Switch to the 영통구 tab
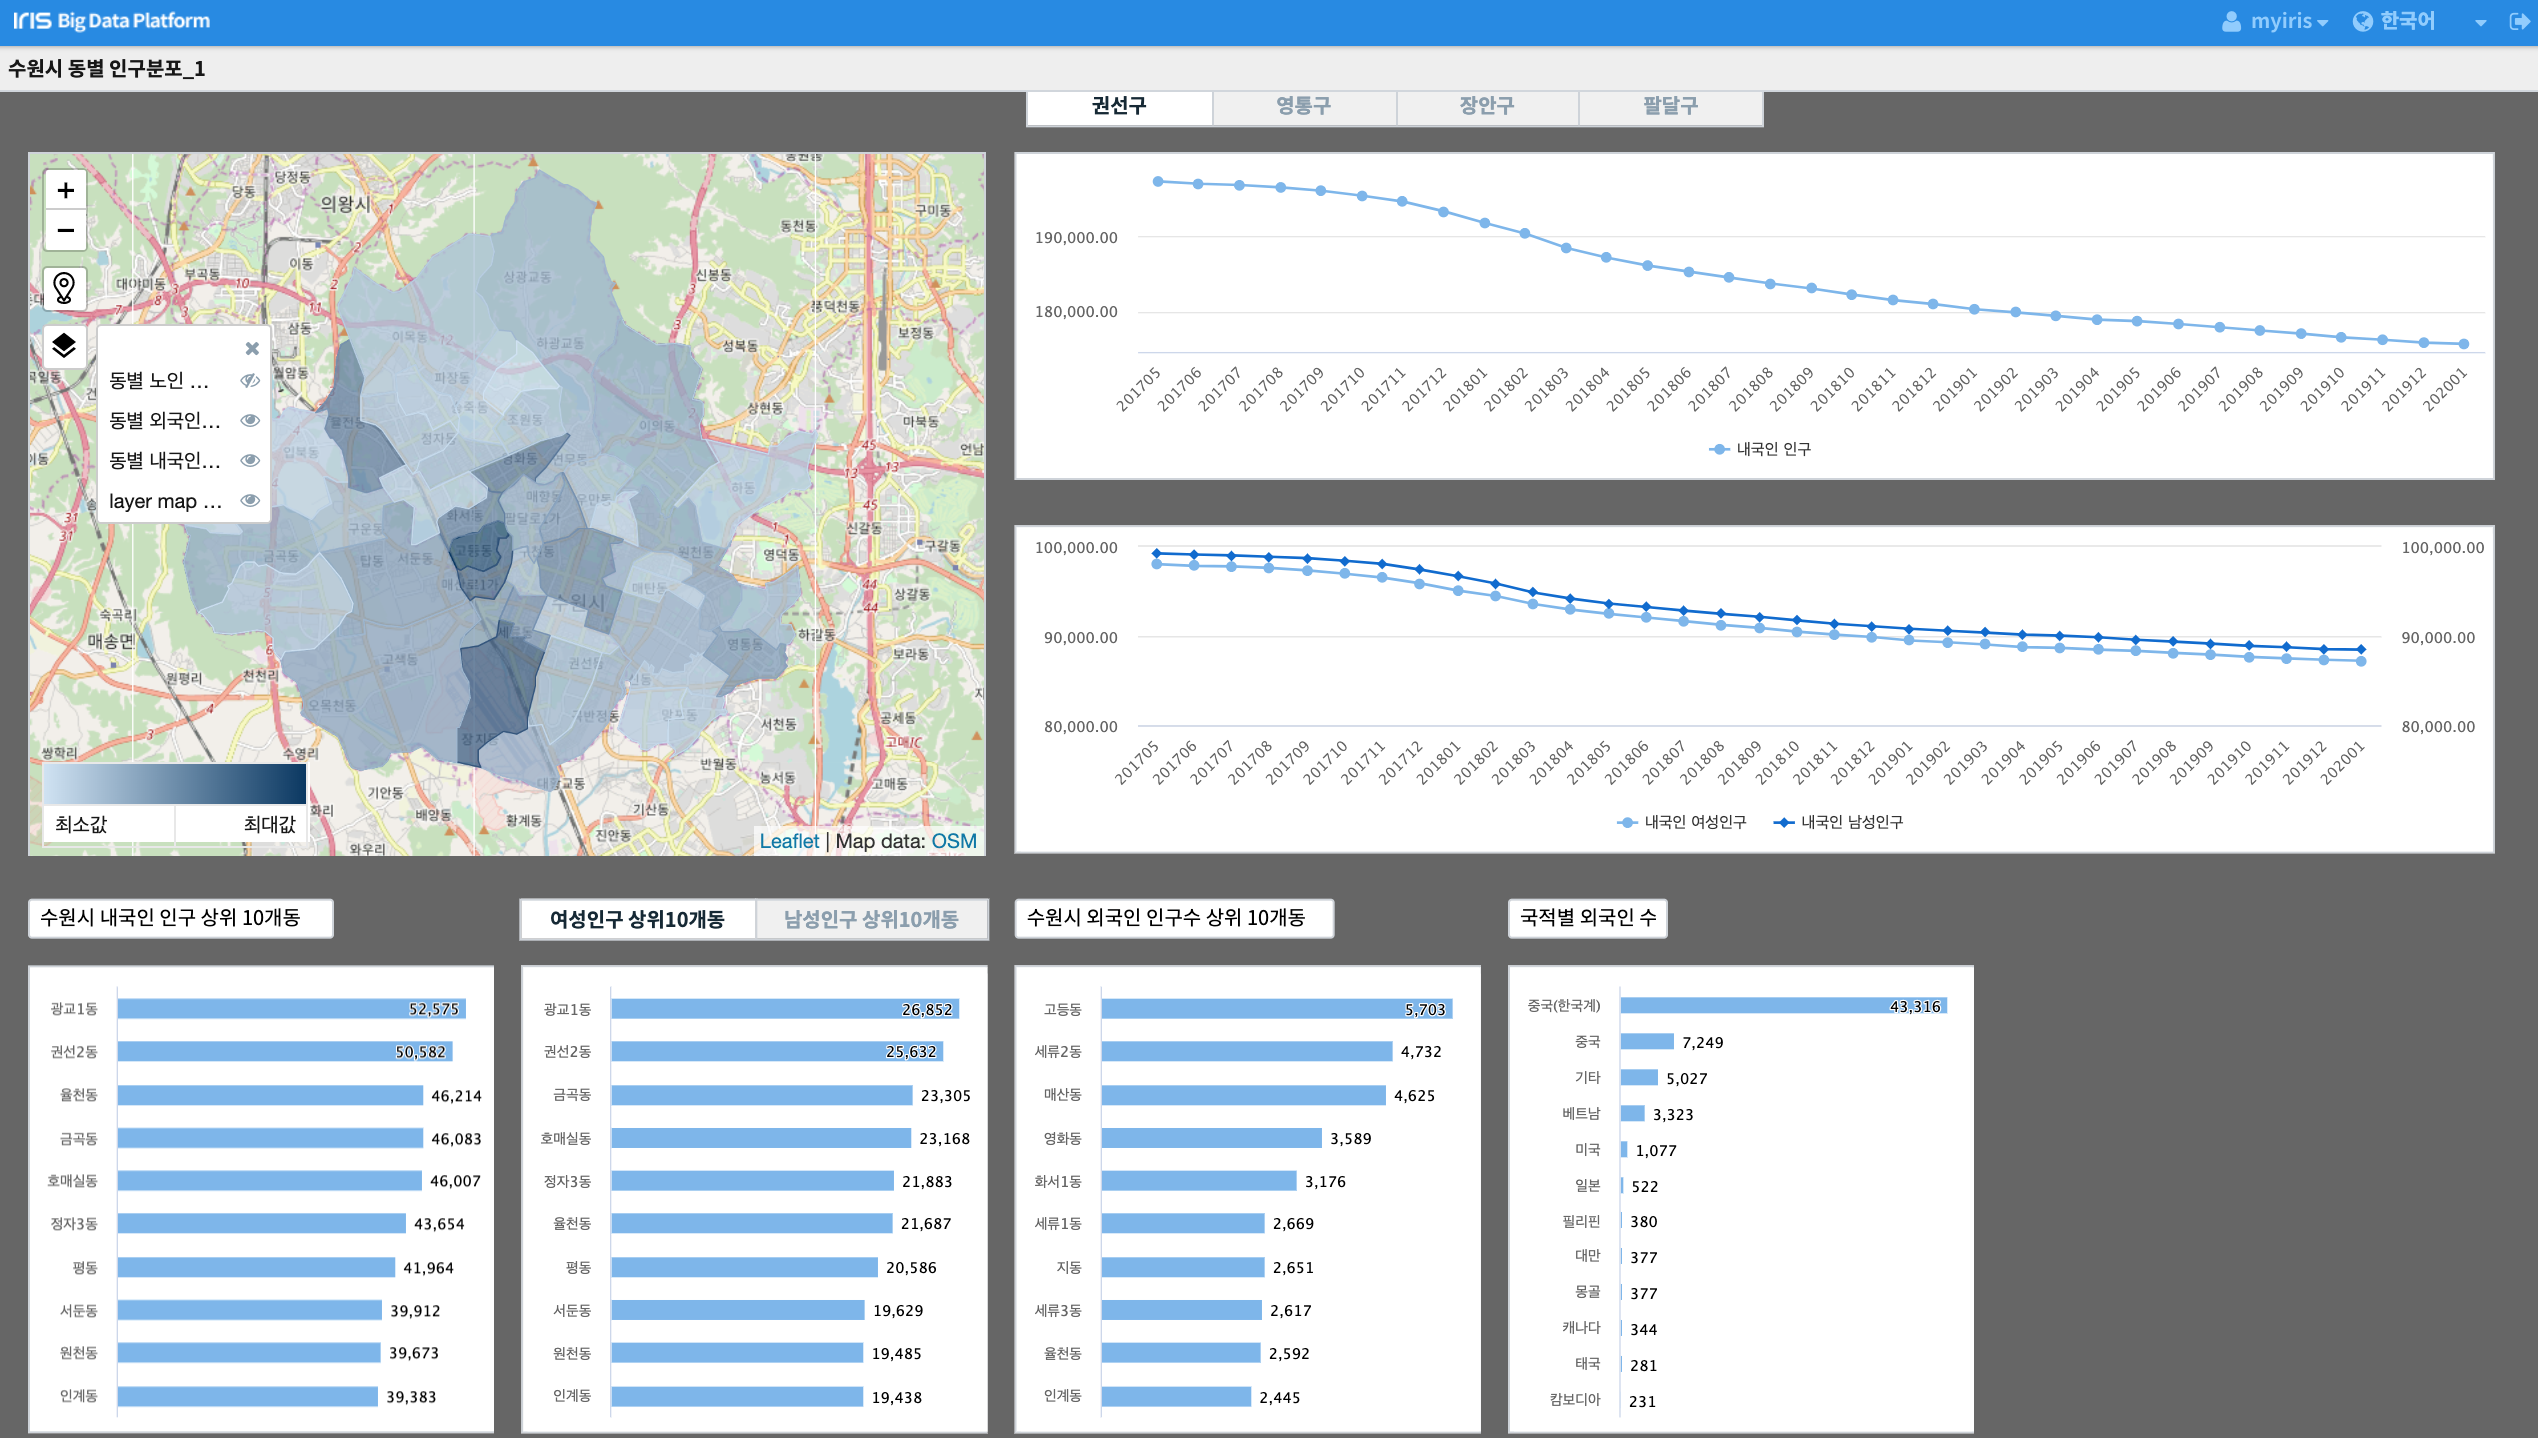Screen dimensions: 2538x1438 pyautogui.click(x=1303, y=107)
